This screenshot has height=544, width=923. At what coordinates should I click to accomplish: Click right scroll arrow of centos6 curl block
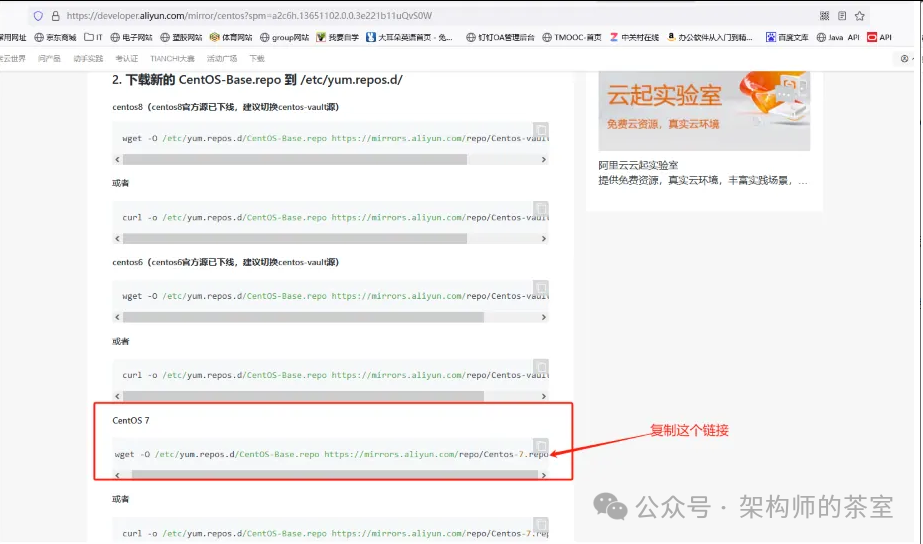543,396
